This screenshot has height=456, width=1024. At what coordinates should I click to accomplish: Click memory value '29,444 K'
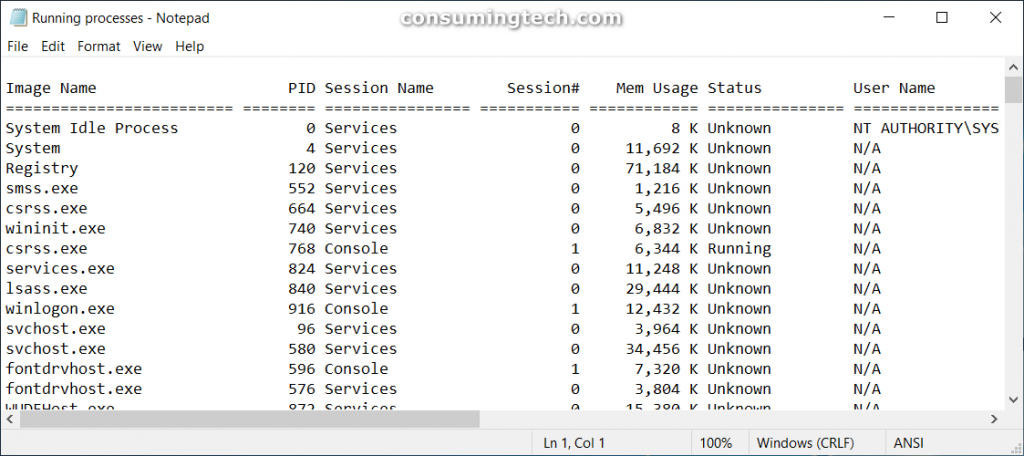click(x=662, y=289)
